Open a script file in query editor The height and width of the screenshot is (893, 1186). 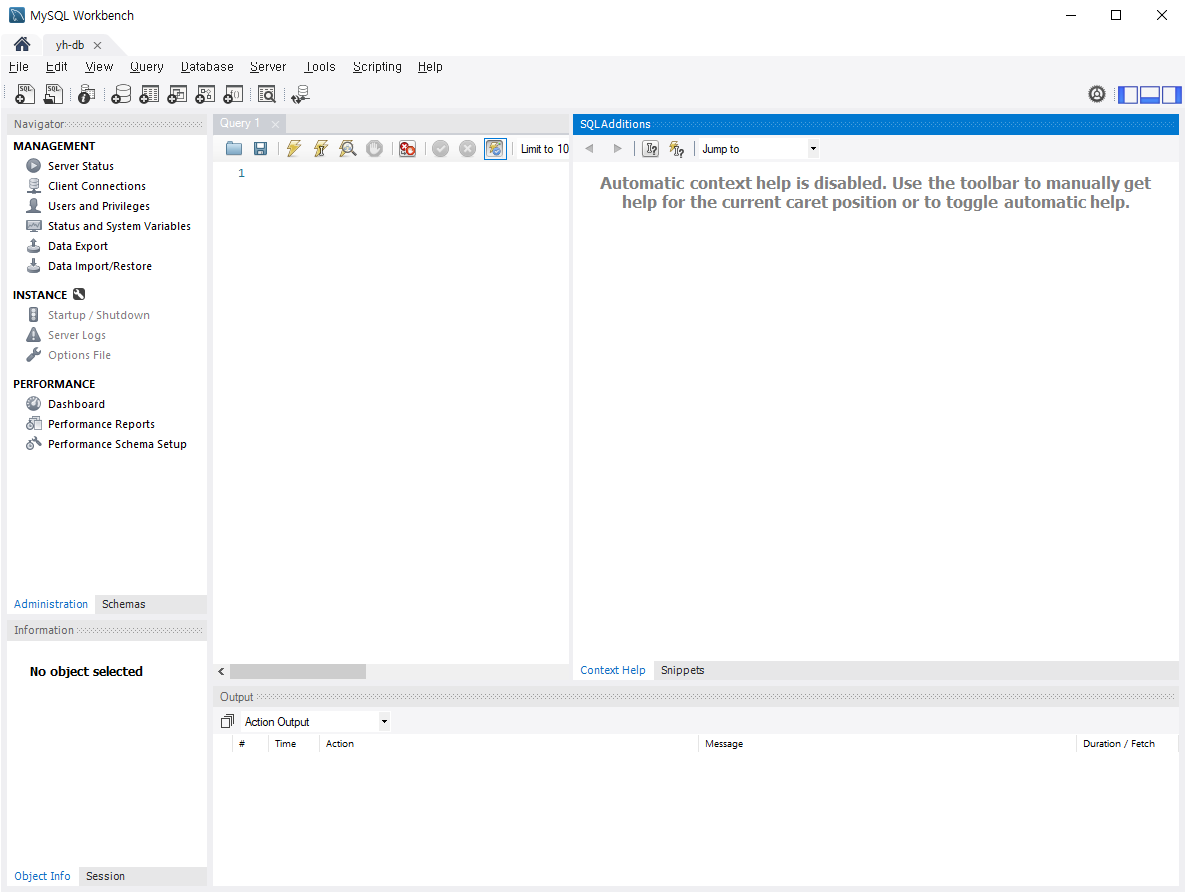tap(234, 149)
